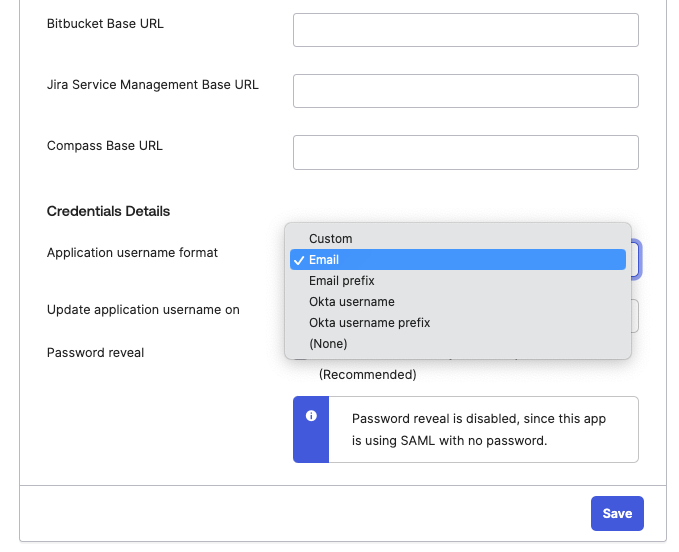Click the blue info icon in the notice
The width and height of the screenshot is (679, 552).
(311, 416)
